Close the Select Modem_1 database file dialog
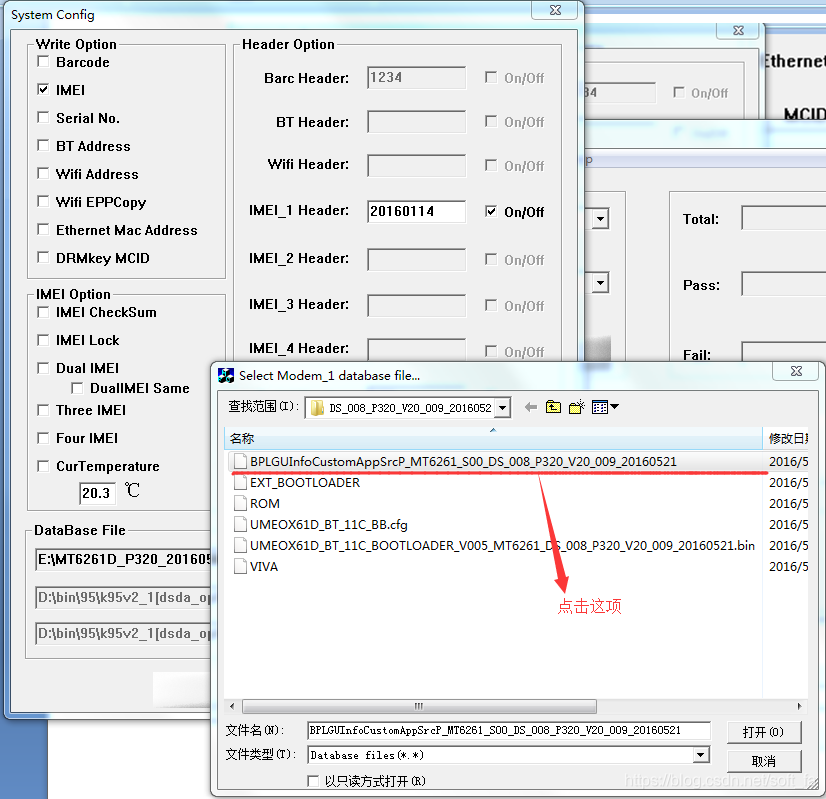 pyautogui.click(x=796, y=371)
